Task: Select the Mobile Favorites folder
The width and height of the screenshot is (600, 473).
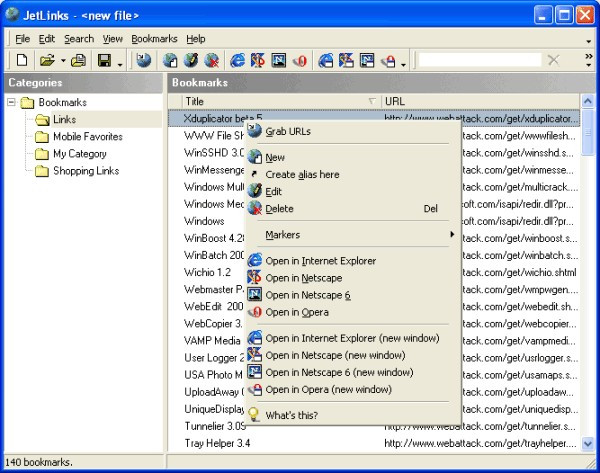Action: (88, 137)
